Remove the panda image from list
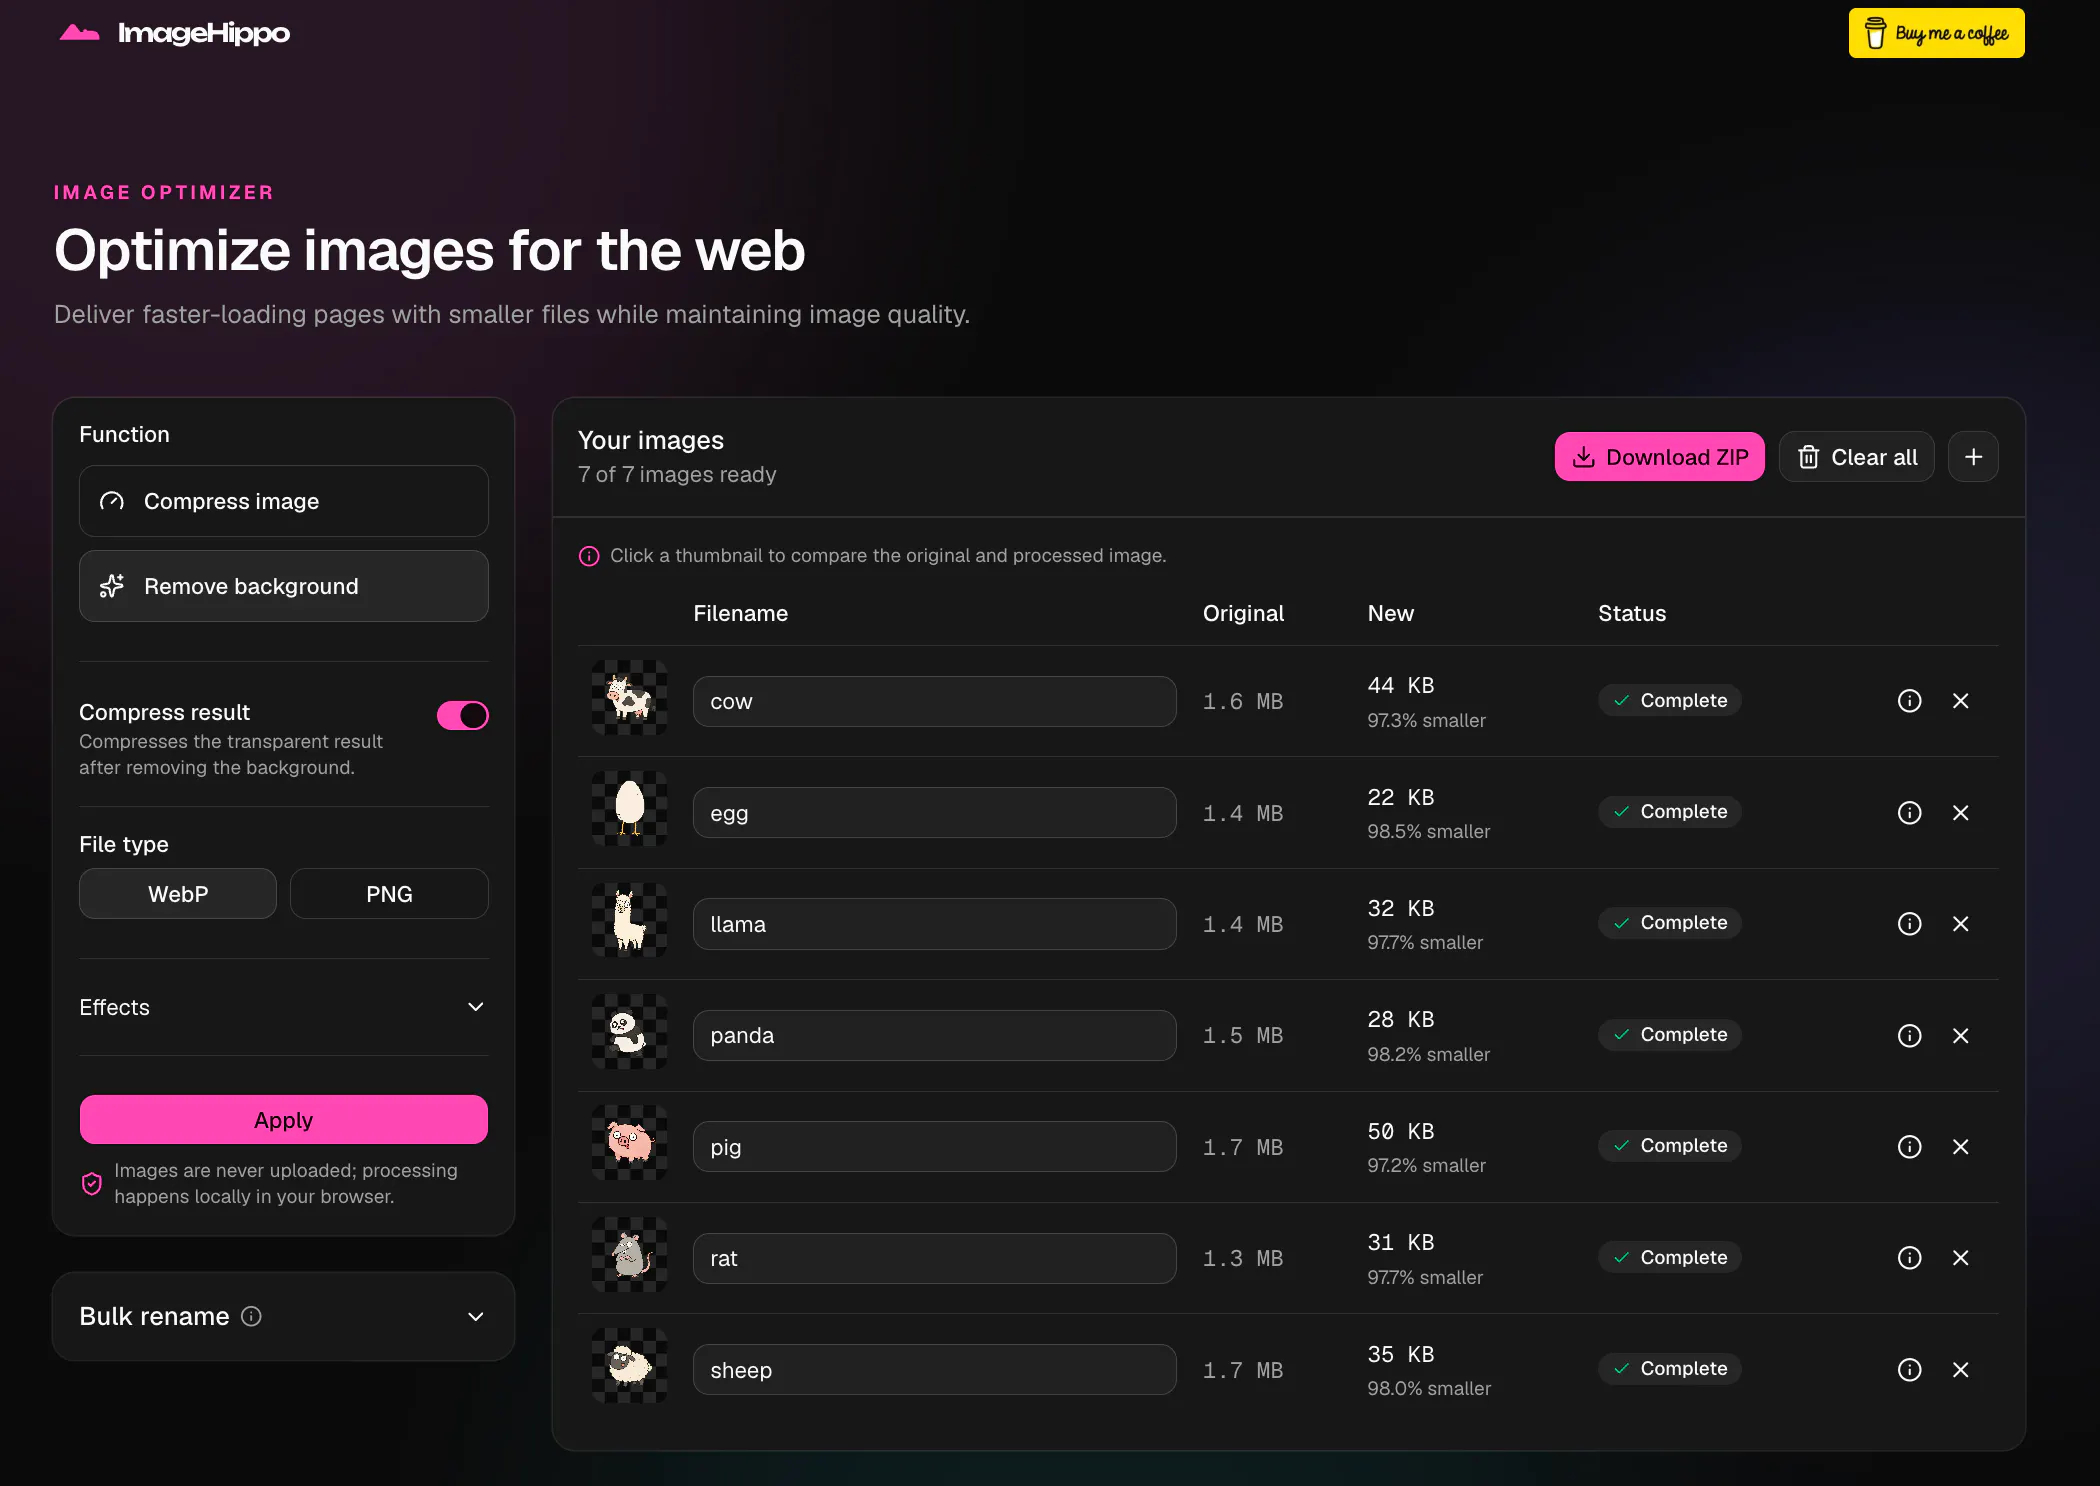Image resolution: width=2100 pixels, height=1486 pixels. pyautogui.click(x=1960, y=1036)
